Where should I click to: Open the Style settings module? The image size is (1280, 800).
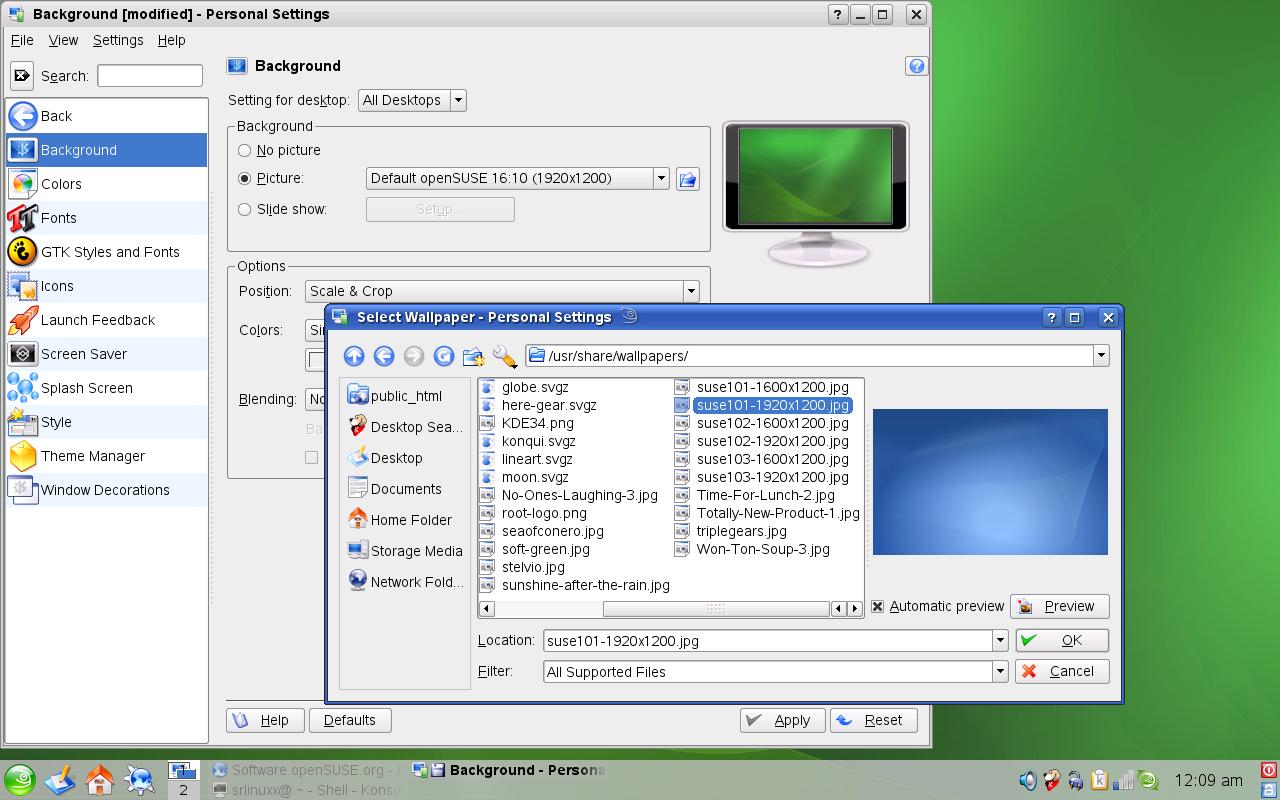107,422
